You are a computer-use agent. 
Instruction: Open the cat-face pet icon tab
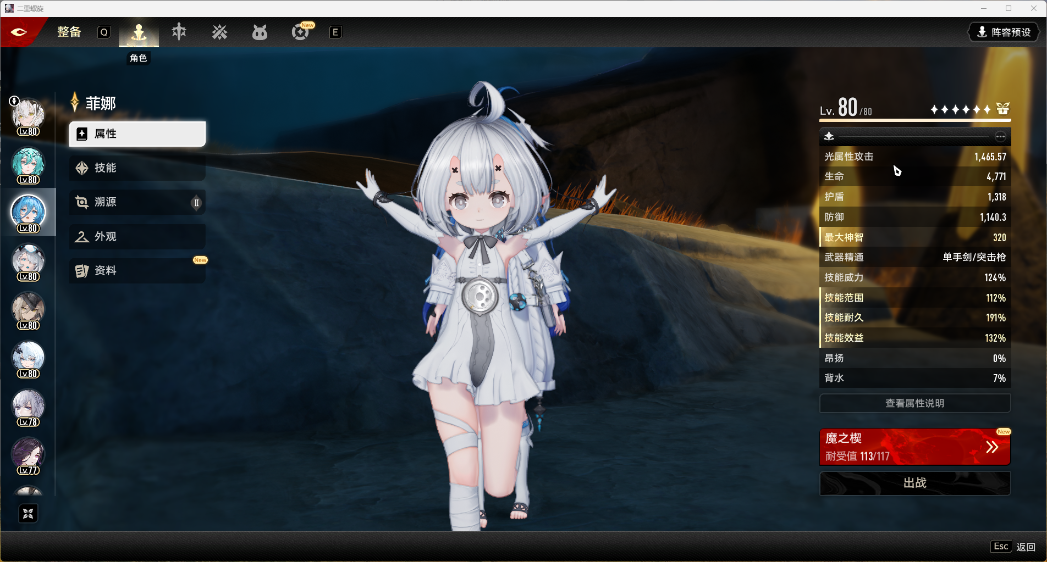click(x=259, y=32)
